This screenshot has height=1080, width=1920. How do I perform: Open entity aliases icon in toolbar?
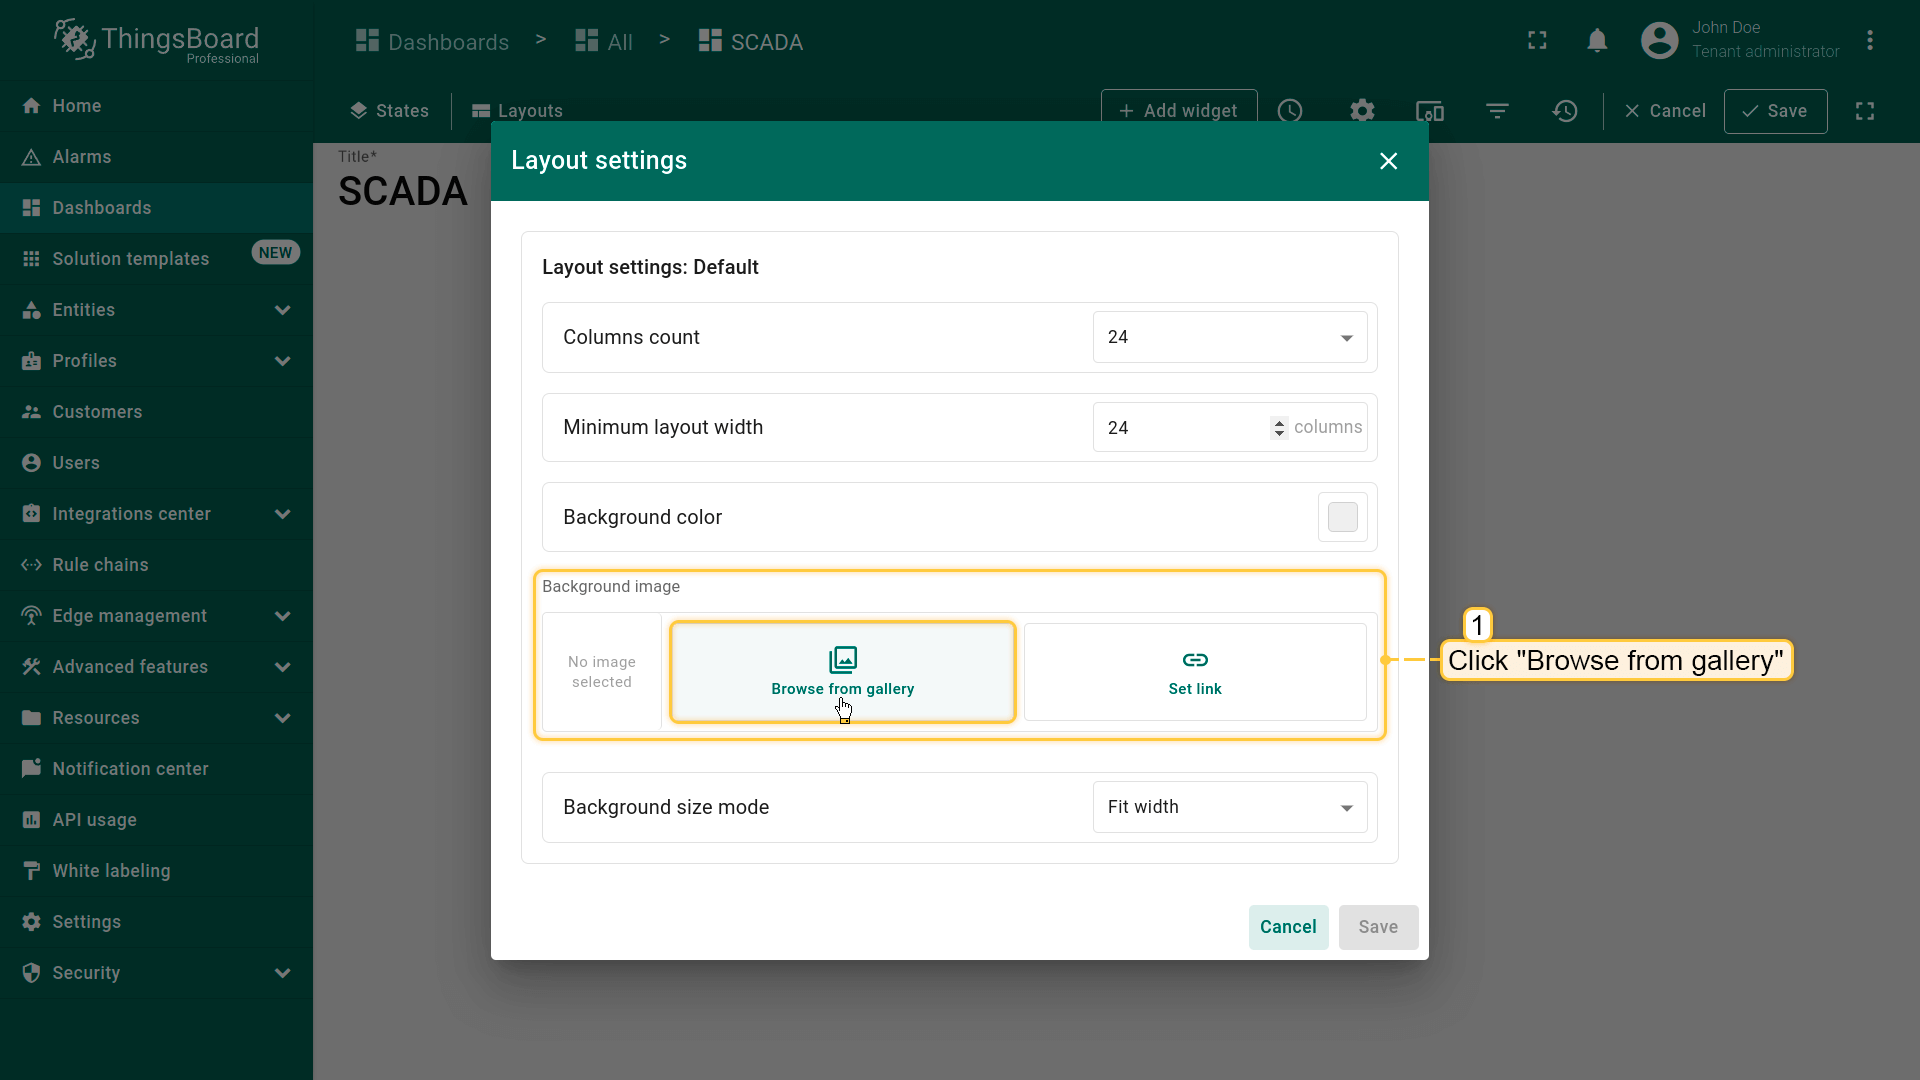(1430, 111)
